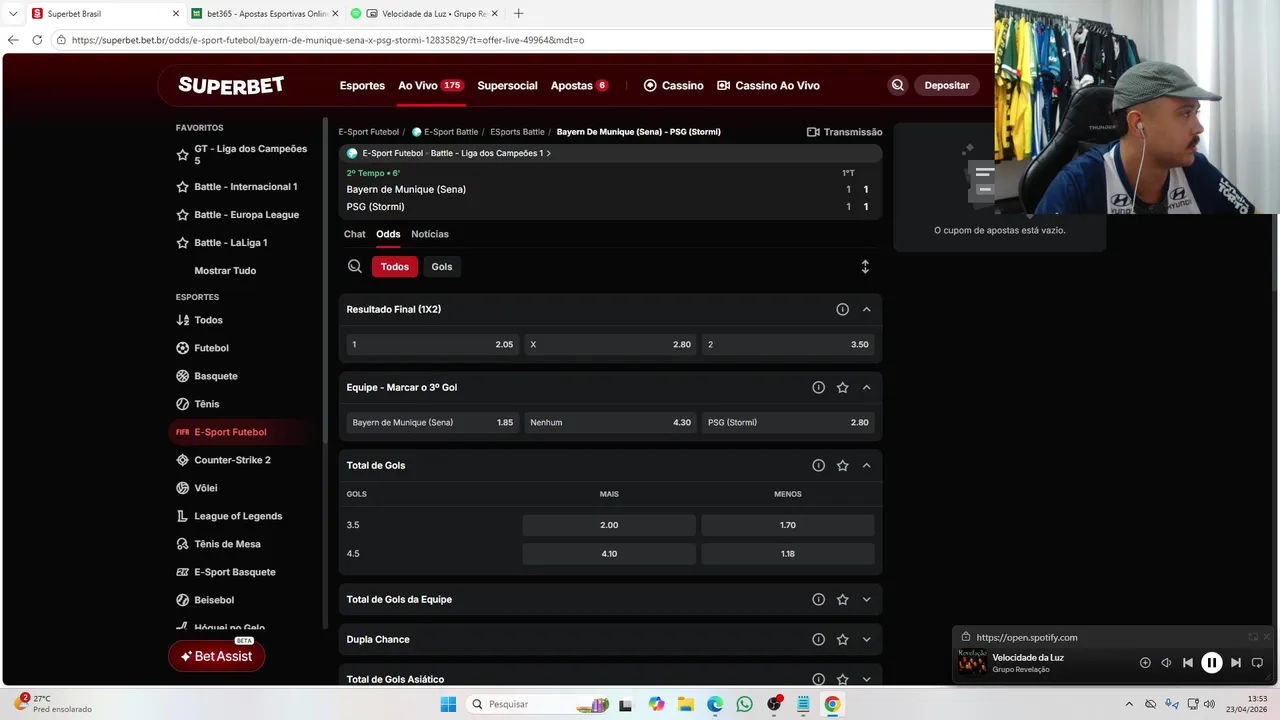Click browser address bar URL
The image size is (1280, 720).
click(x=328, y=40)
